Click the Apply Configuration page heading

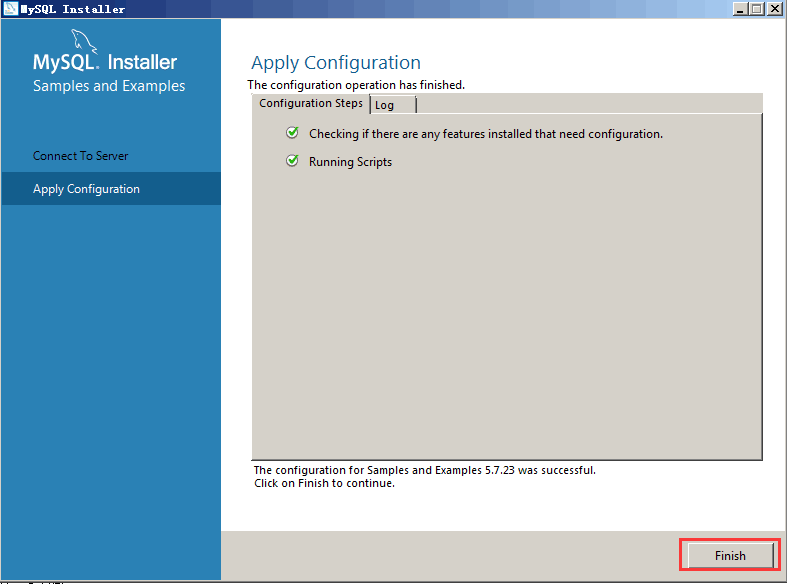tap(336, 63)
